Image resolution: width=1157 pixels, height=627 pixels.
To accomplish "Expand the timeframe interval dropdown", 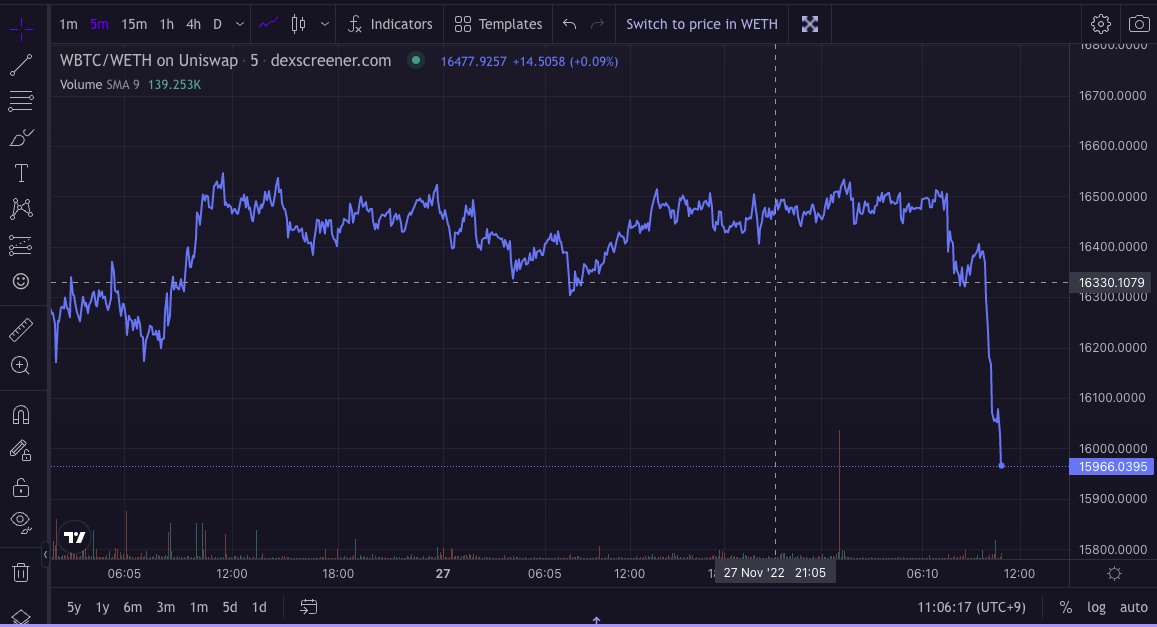I will [240, 24].
